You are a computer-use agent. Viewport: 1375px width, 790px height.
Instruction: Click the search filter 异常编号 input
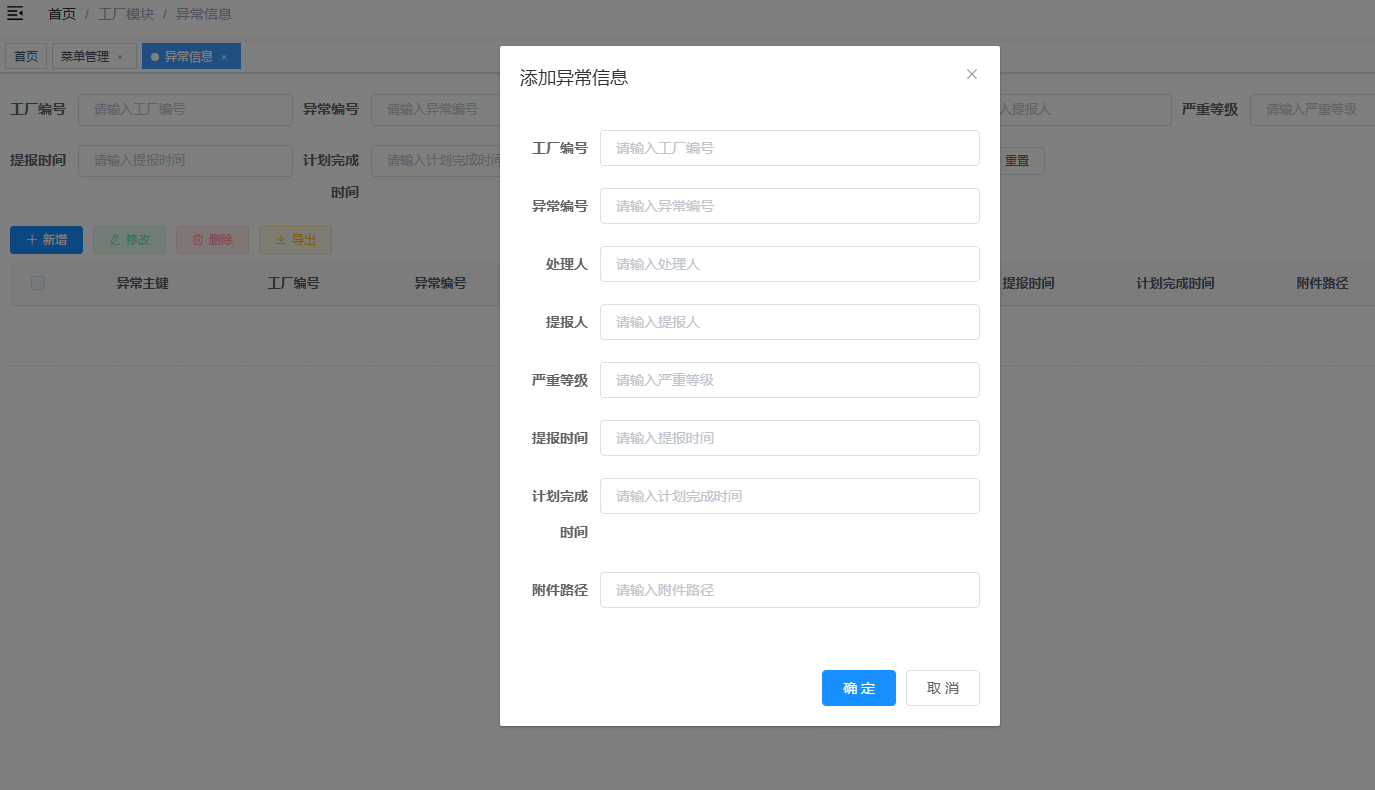click(436, 110)
